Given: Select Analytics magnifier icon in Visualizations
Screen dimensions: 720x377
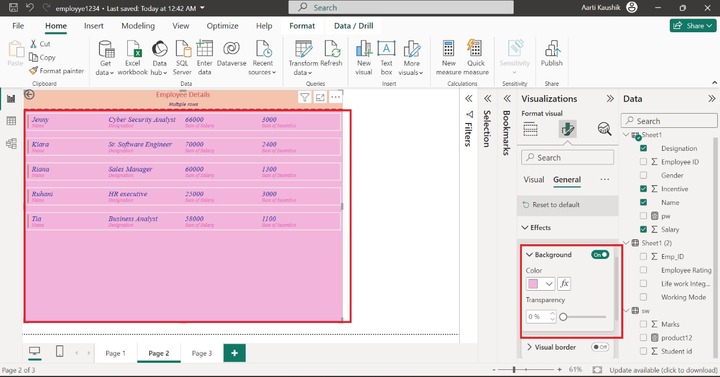Looking at the screenshot, I should click(605, 129).
